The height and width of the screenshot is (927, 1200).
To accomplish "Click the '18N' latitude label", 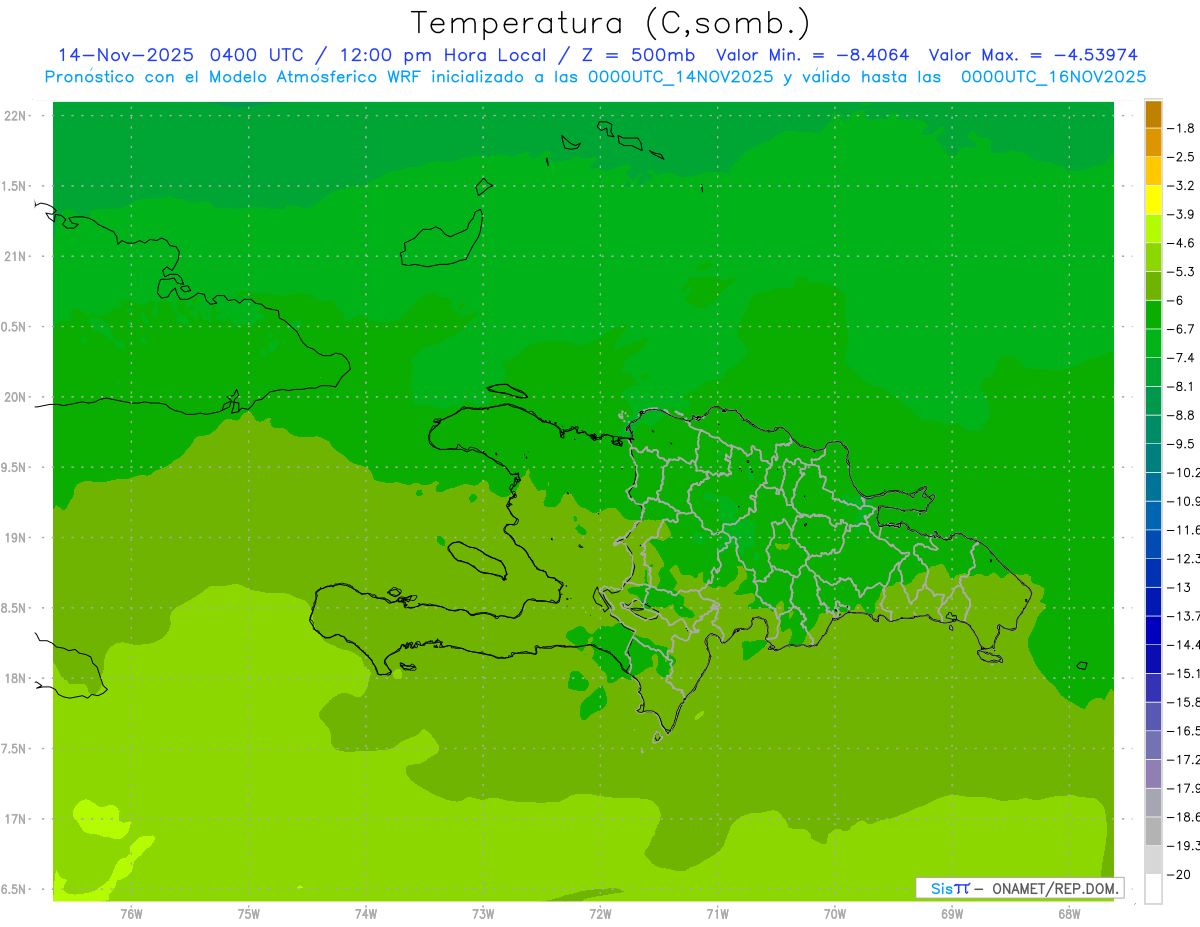I will click(x=16, y=679).
